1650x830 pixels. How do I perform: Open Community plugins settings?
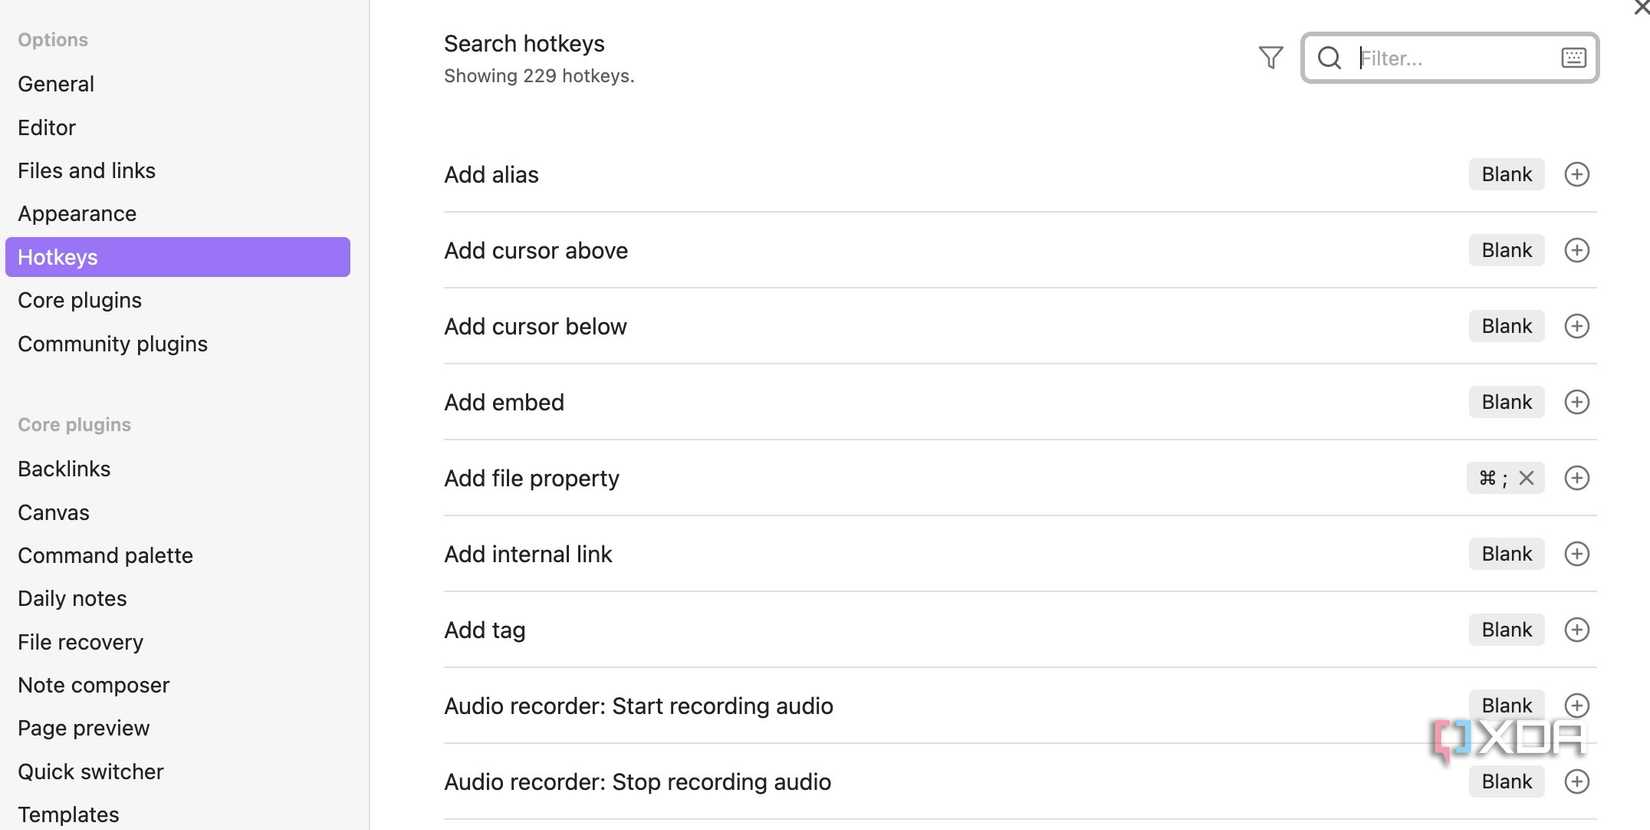(x=113, y=344)
